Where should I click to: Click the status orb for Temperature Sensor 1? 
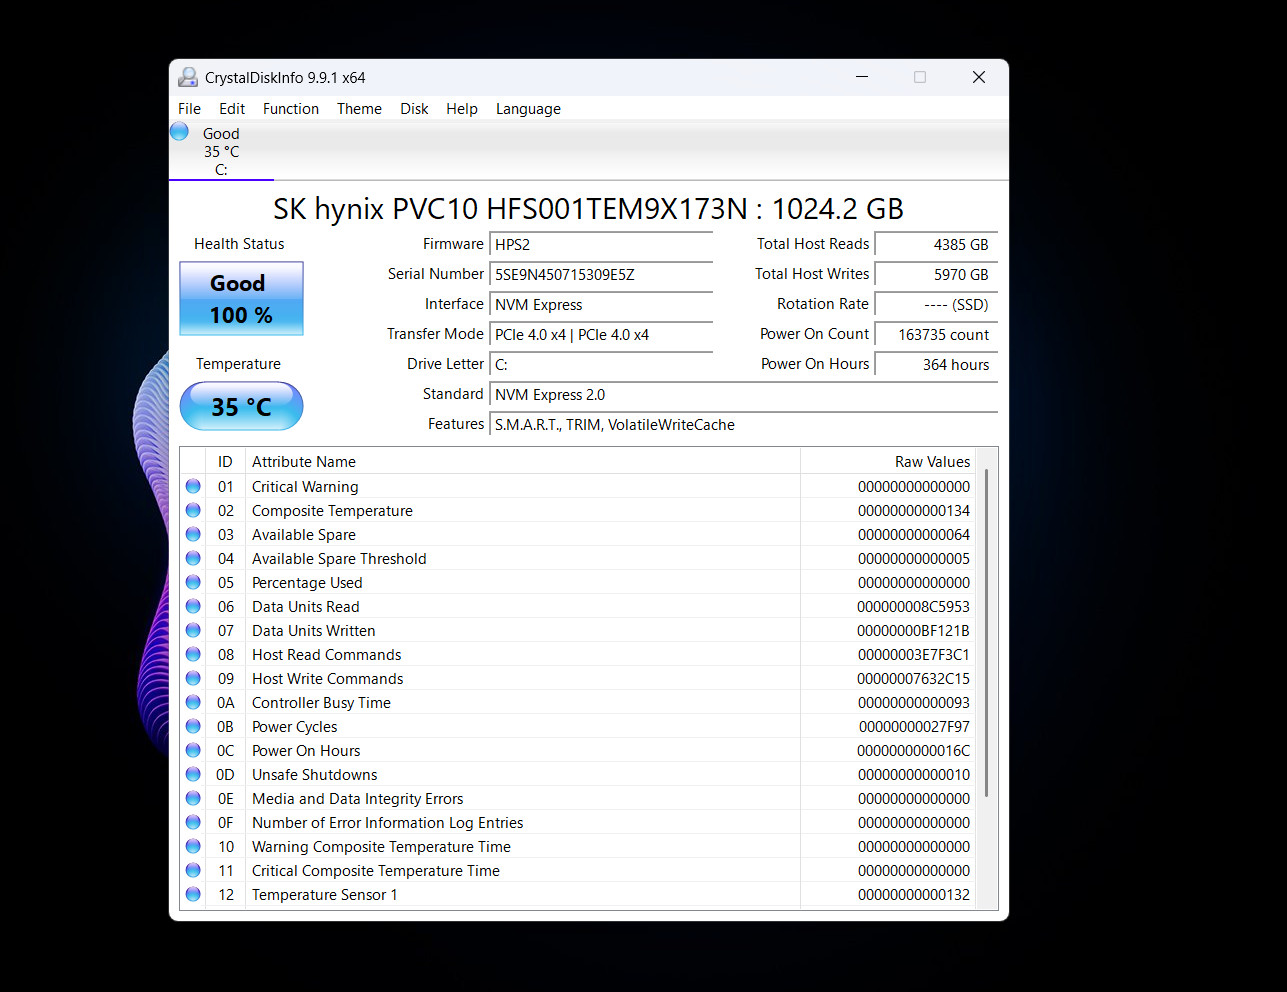pyautogui.click(x=193, y=894)
